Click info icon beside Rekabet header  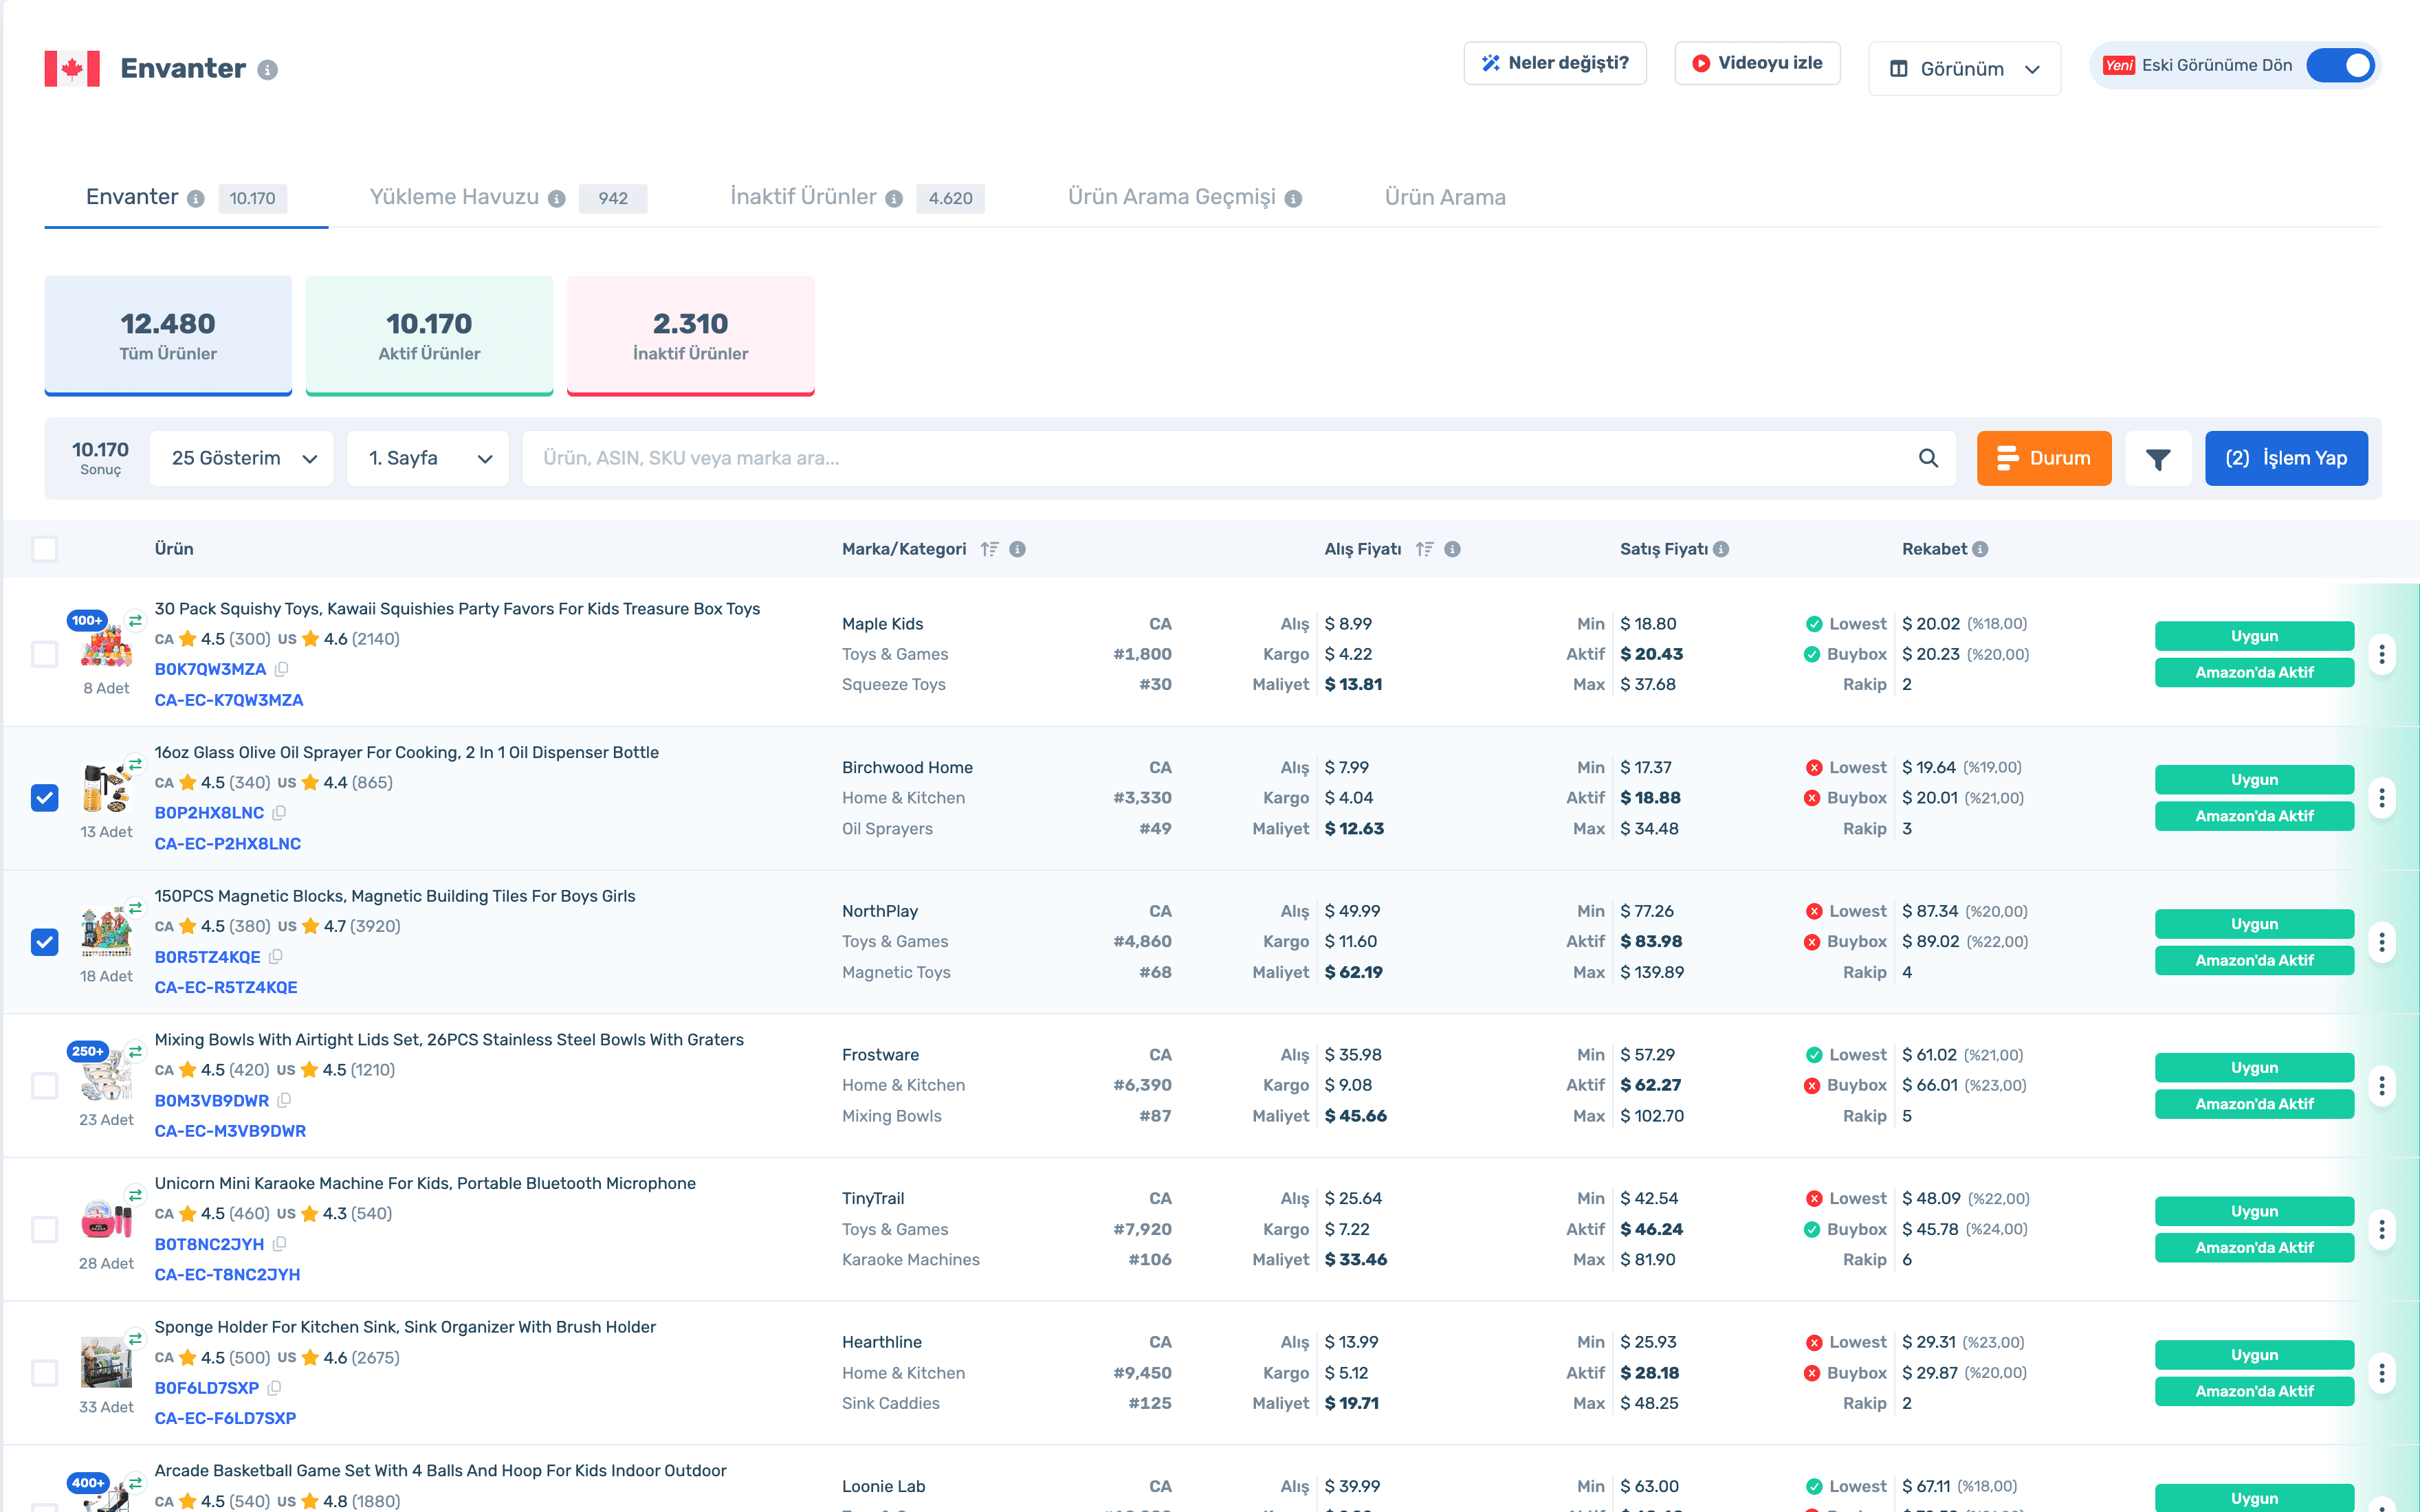pyautogui.click(x=1980, y=549)
